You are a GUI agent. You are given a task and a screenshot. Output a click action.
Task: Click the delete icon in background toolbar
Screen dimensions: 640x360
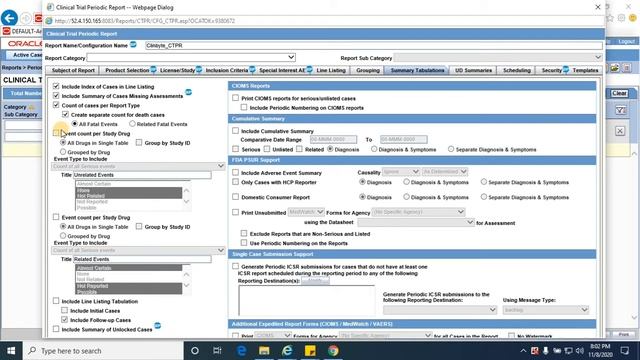point(627,68)
